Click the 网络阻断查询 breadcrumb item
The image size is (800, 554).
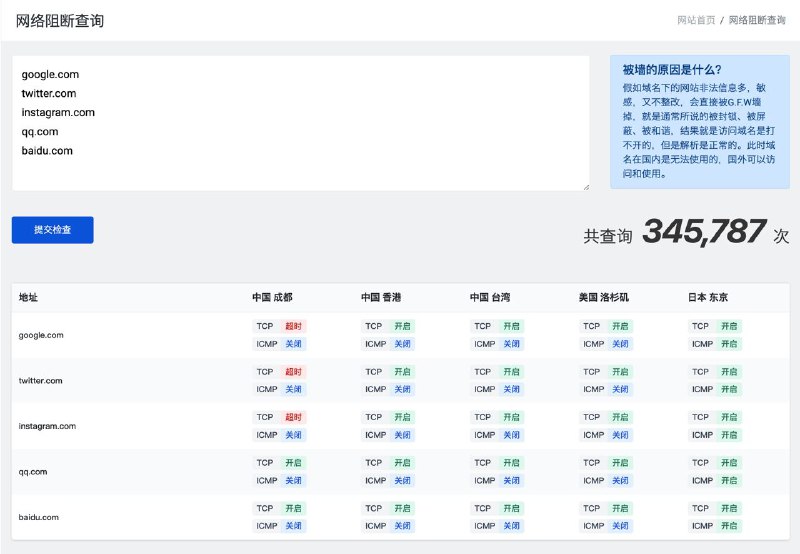click(757, 20)
